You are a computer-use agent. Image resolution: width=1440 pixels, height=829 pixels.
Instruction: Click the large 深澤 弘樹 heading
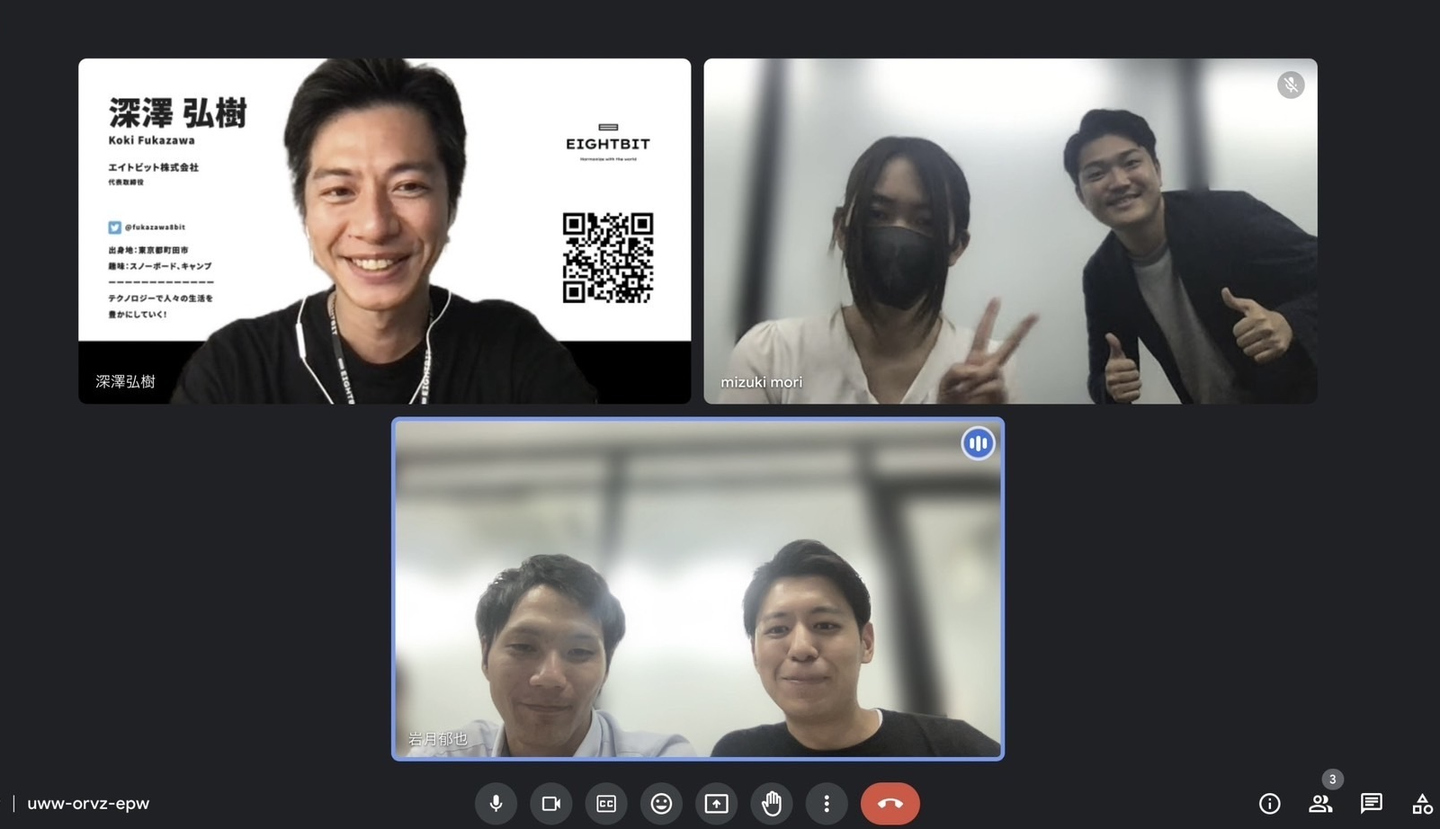(177, 113)
